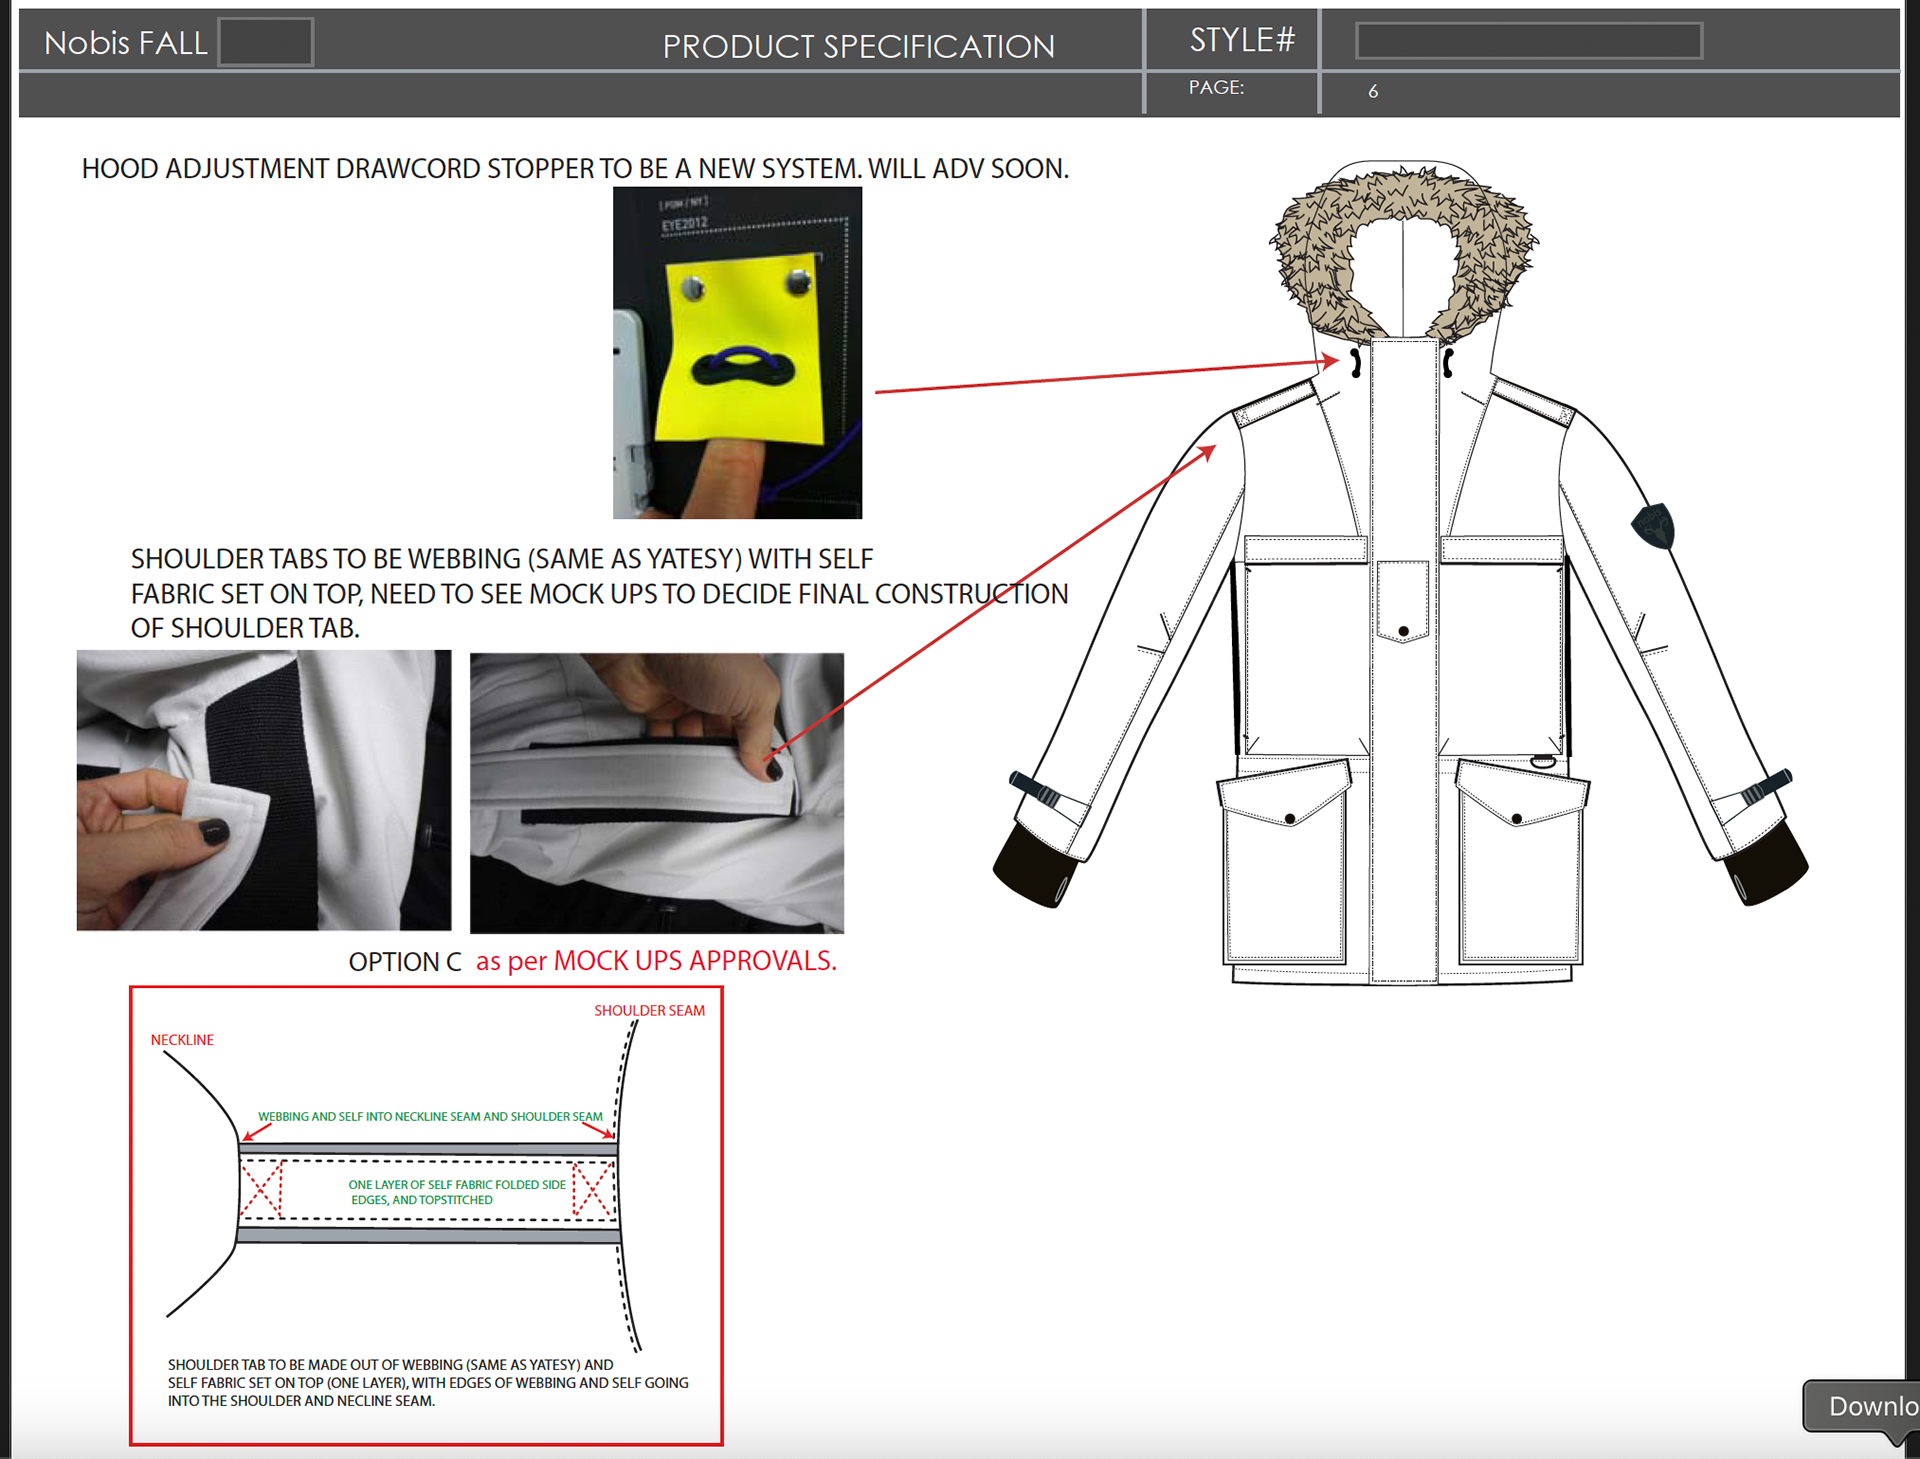
Task: Click the small center chest pocket flap
Action: point(1403,600)
